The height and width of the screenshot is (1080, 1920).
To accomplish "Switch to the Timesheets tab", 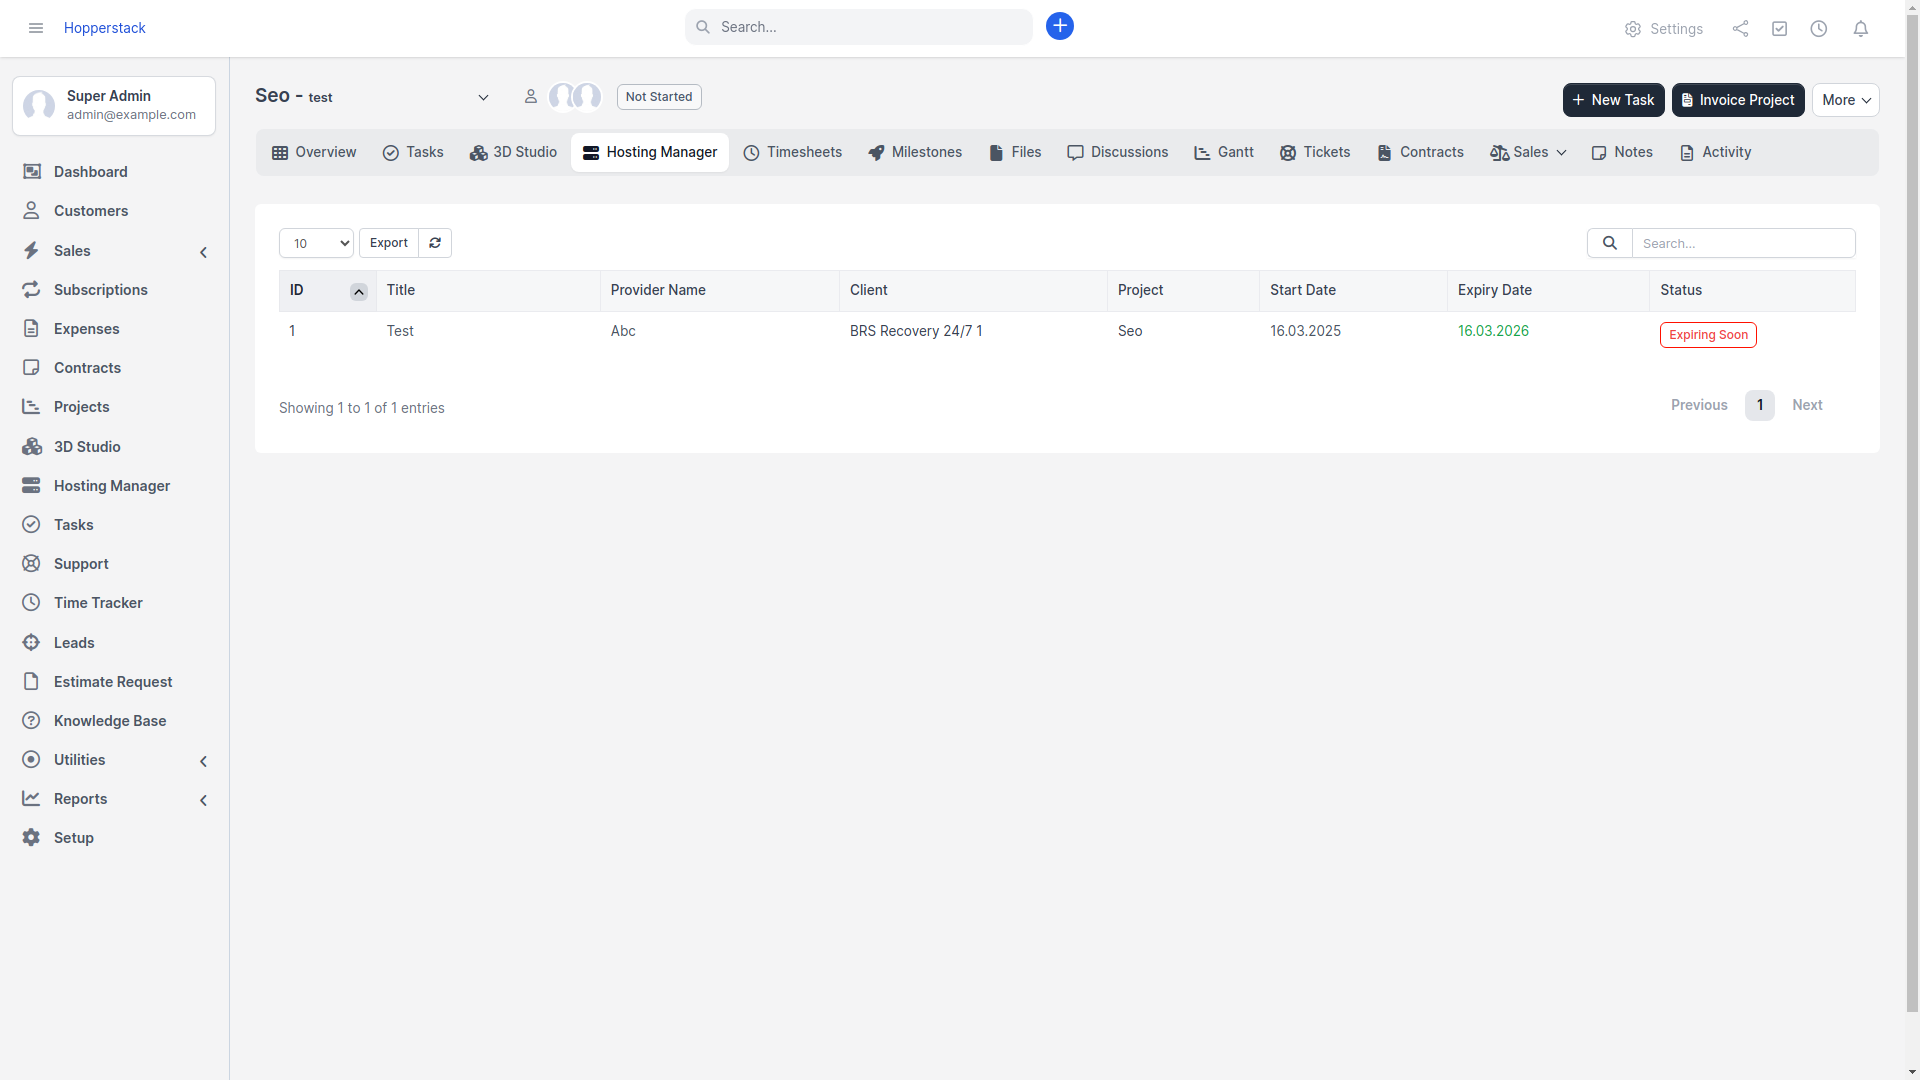I will coord(792,152).
